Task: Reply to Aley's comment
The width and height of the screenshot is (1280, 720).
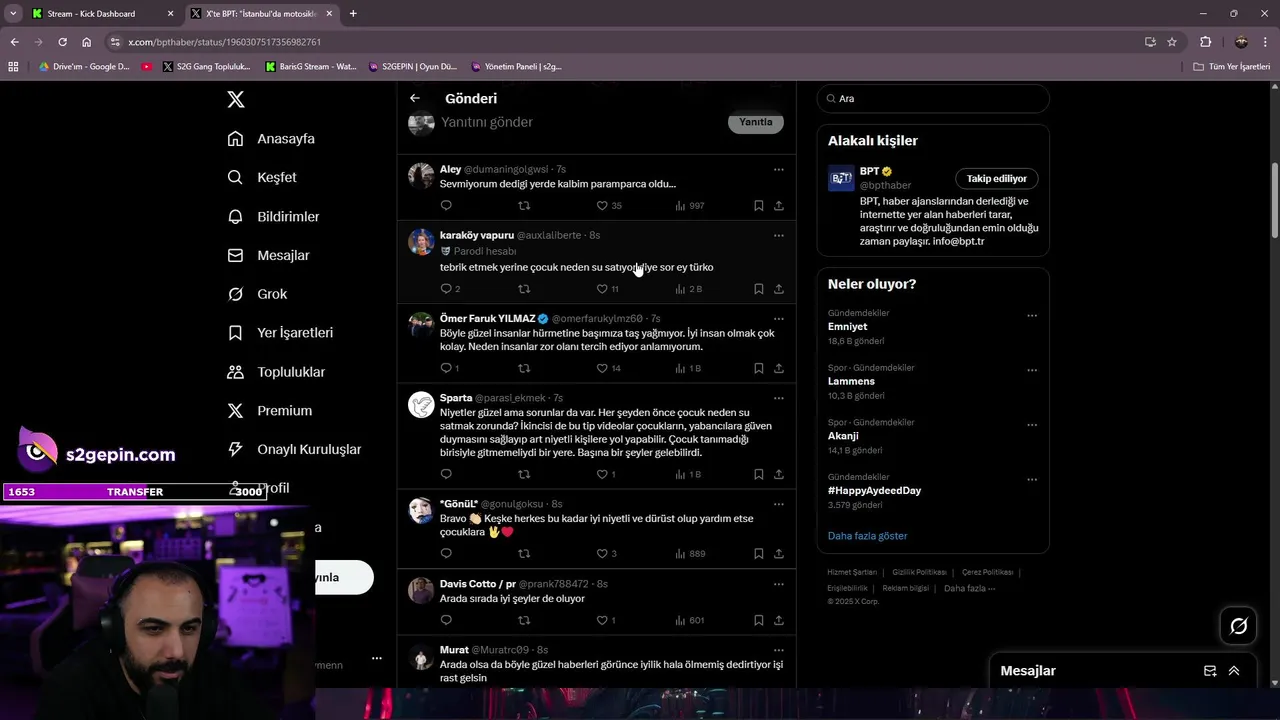Action: click(446, 206)
